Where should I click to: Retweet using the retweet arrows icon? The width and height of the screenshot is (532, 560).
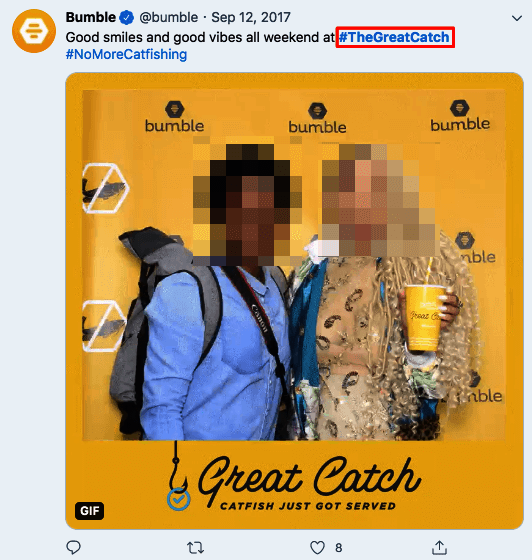pos(195,547)
